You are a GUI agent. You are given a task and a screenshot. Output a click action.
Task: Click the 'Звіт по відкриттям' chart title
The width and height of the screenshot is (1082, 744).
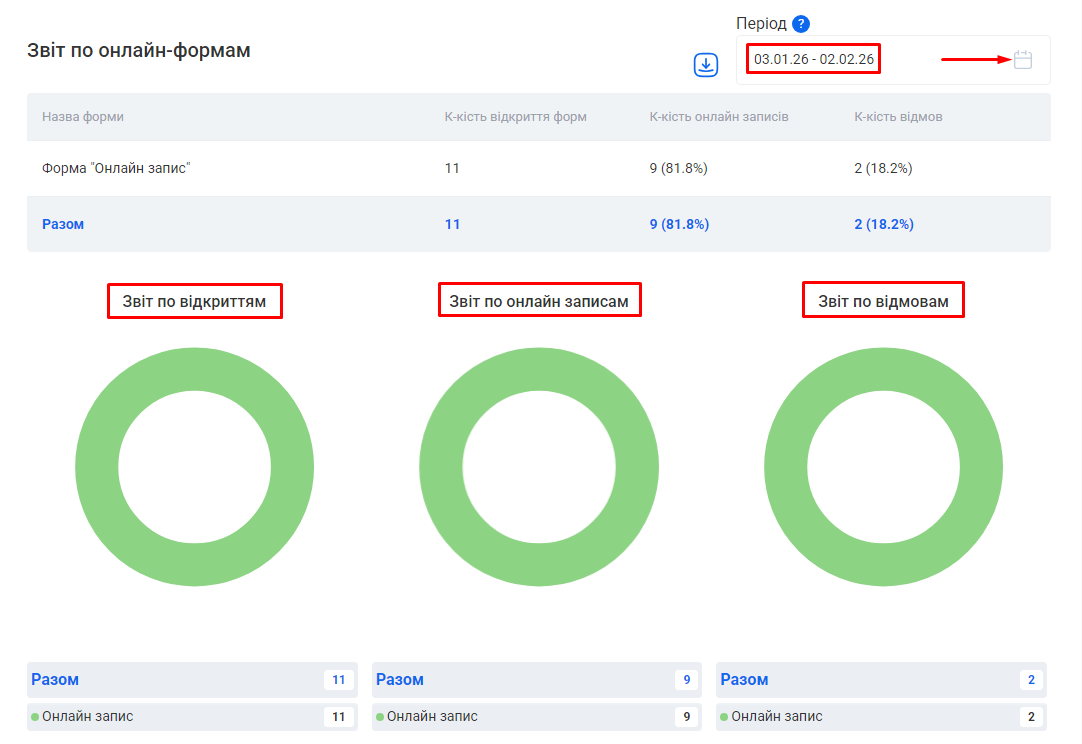coord(195,301)
